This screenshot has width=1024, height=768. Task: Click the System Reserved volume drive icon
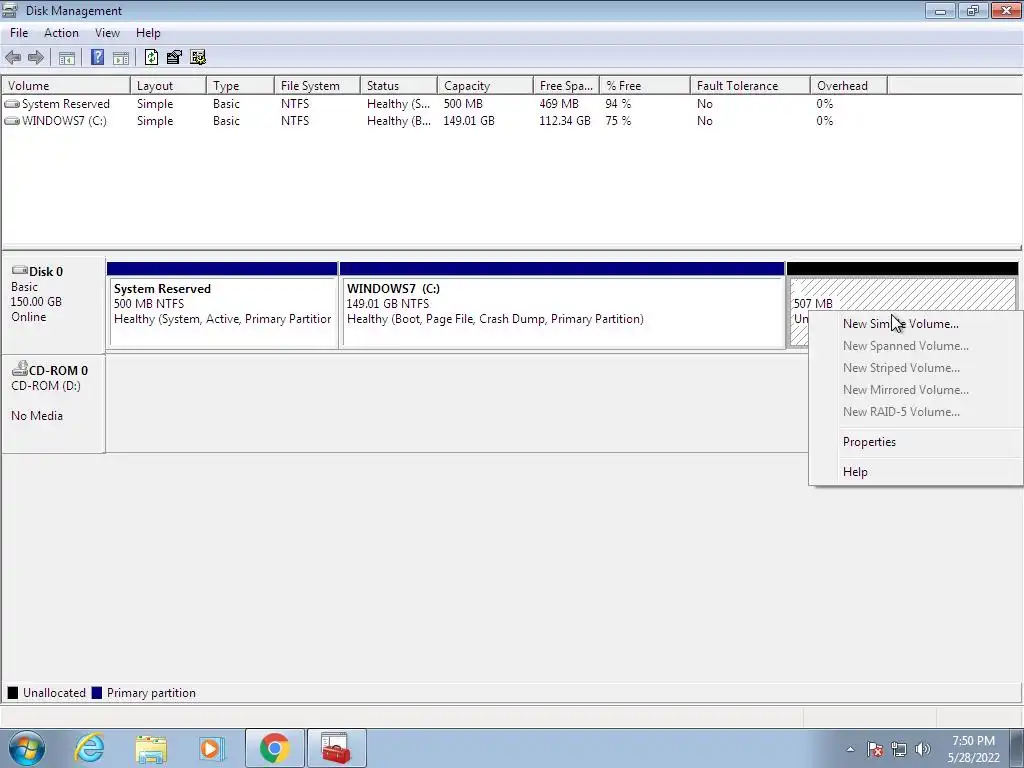12,104
